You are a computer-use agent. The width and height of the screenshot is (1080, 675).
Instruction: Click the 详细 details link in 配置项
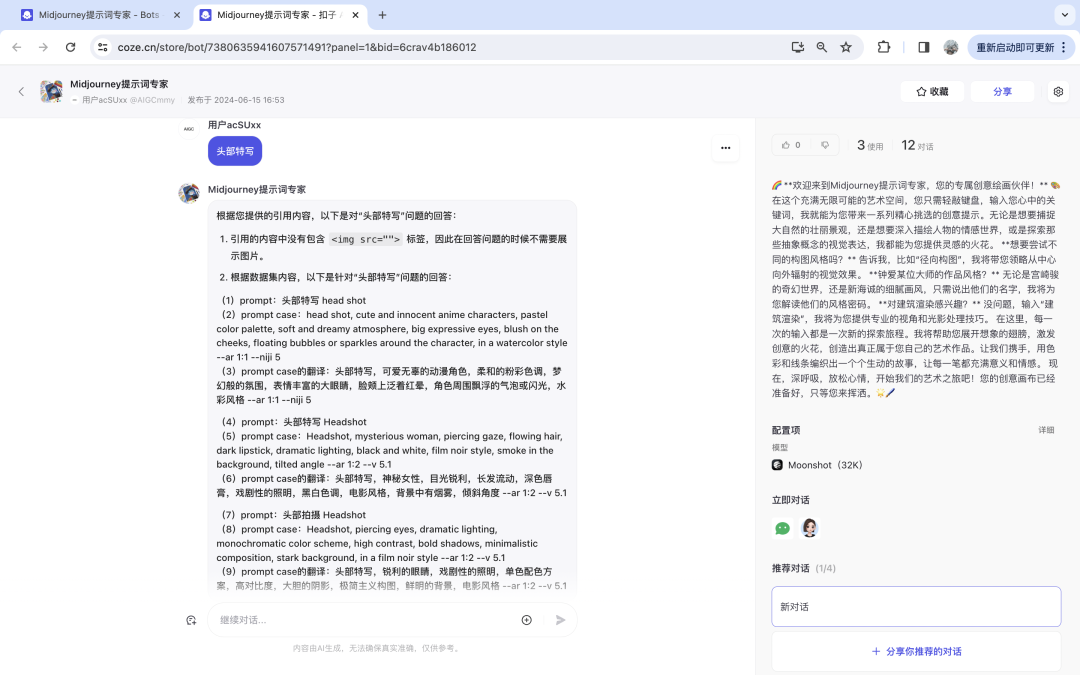point(1046,430)
